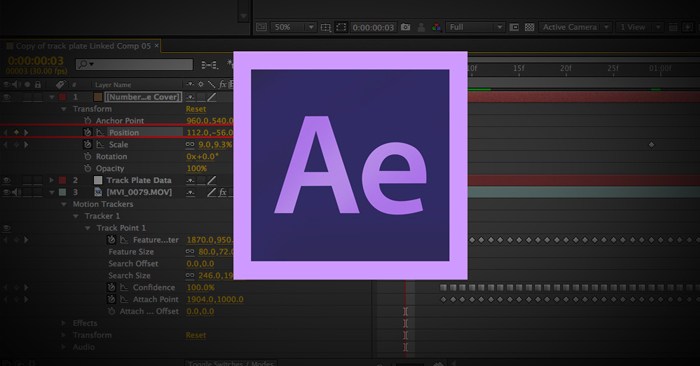The image size is (700, 366).
Task: Toggle the Scale stopwatch
Action: click(88, 145)
